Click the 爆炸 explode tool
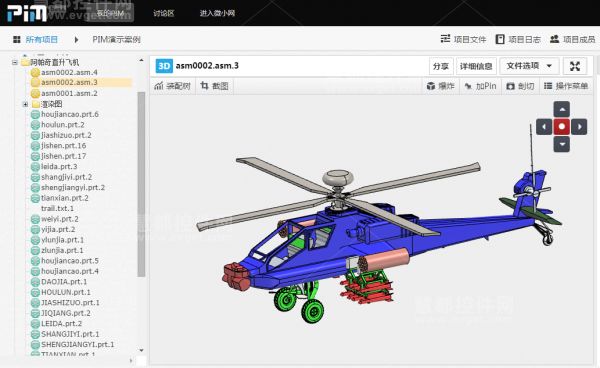Image resolution: width=600 pixels, height=368 pixels. click(440, 86)
